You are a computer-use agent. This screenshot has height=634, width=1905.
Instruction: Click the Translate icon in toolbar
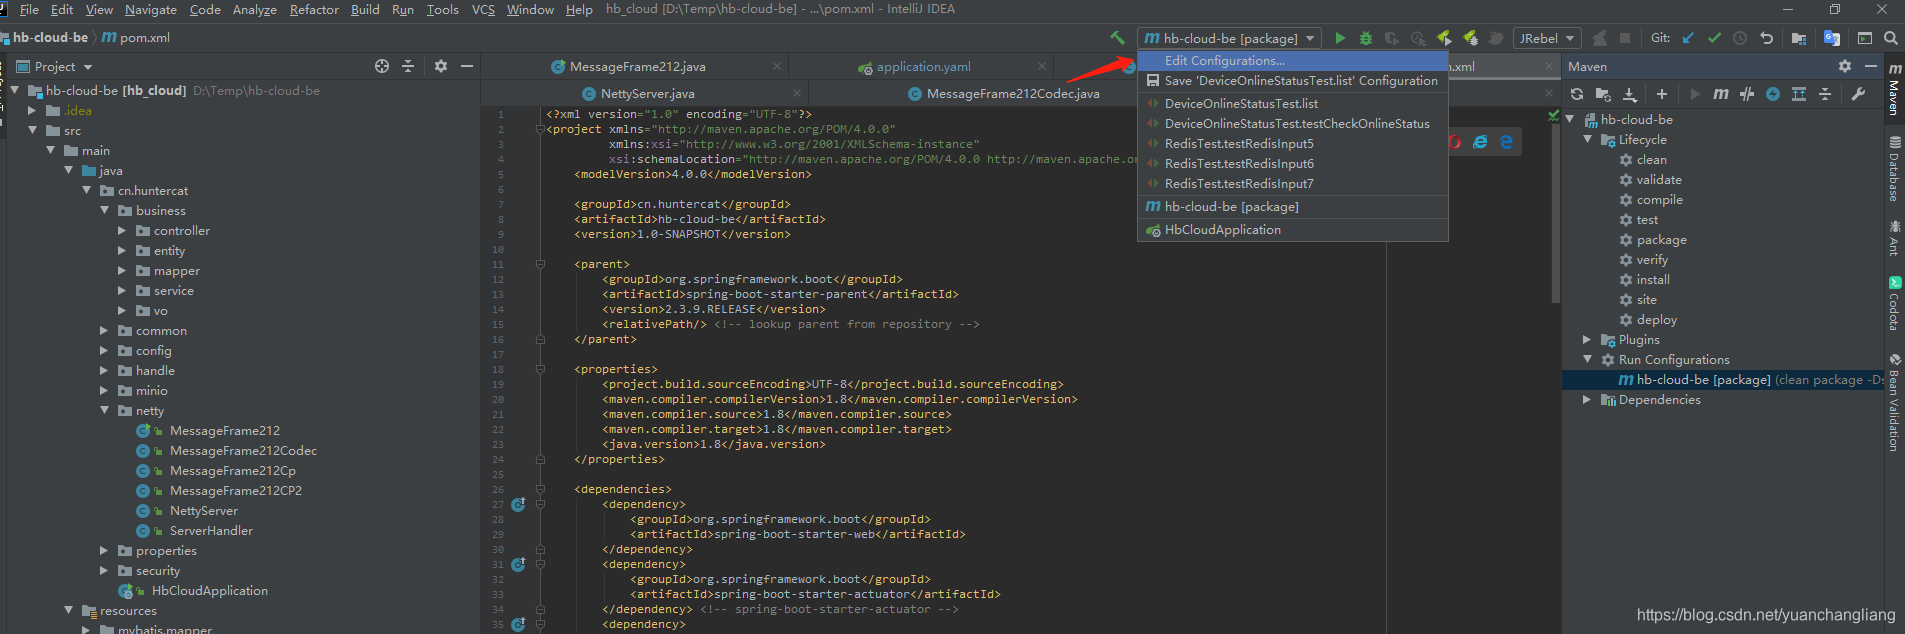(1832, 38)
